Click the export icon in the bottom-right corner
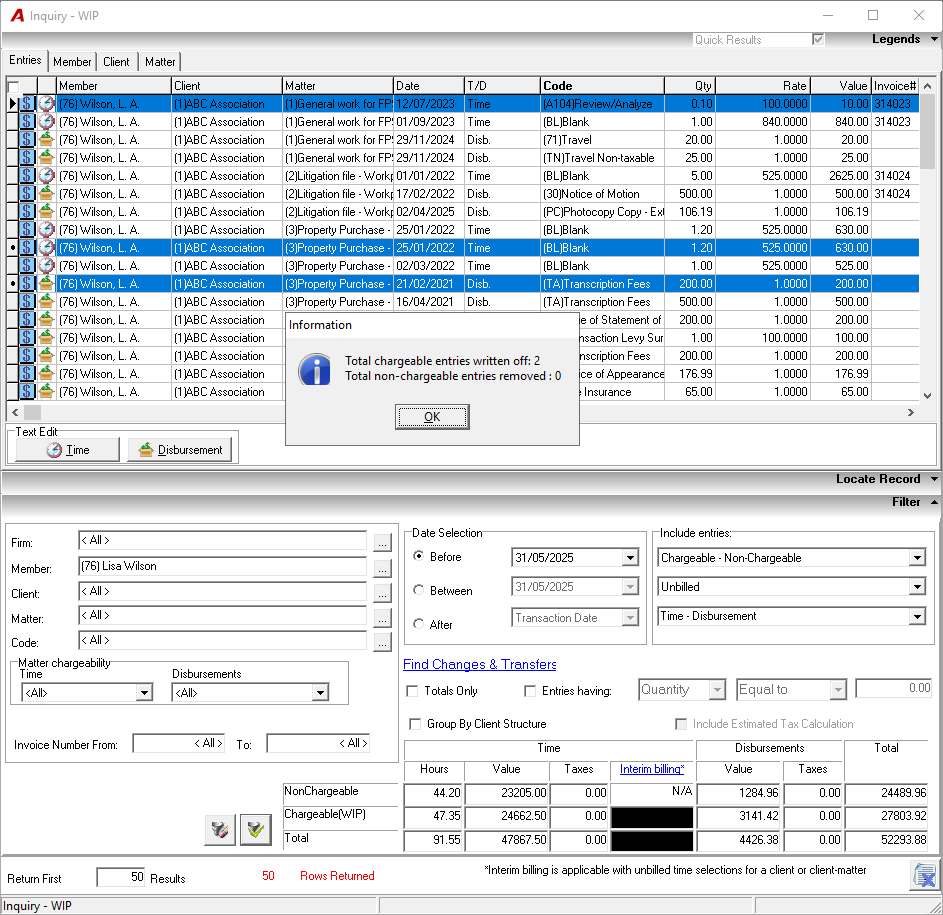 [924, 875]
